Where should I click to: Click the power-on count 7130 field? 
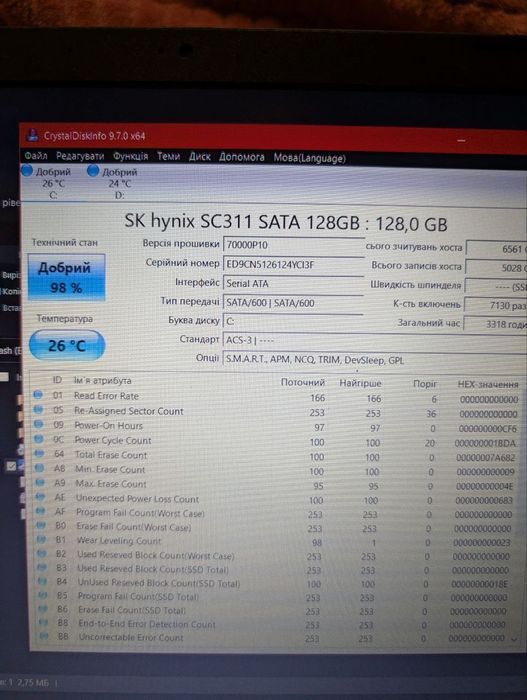click(495, 305)
